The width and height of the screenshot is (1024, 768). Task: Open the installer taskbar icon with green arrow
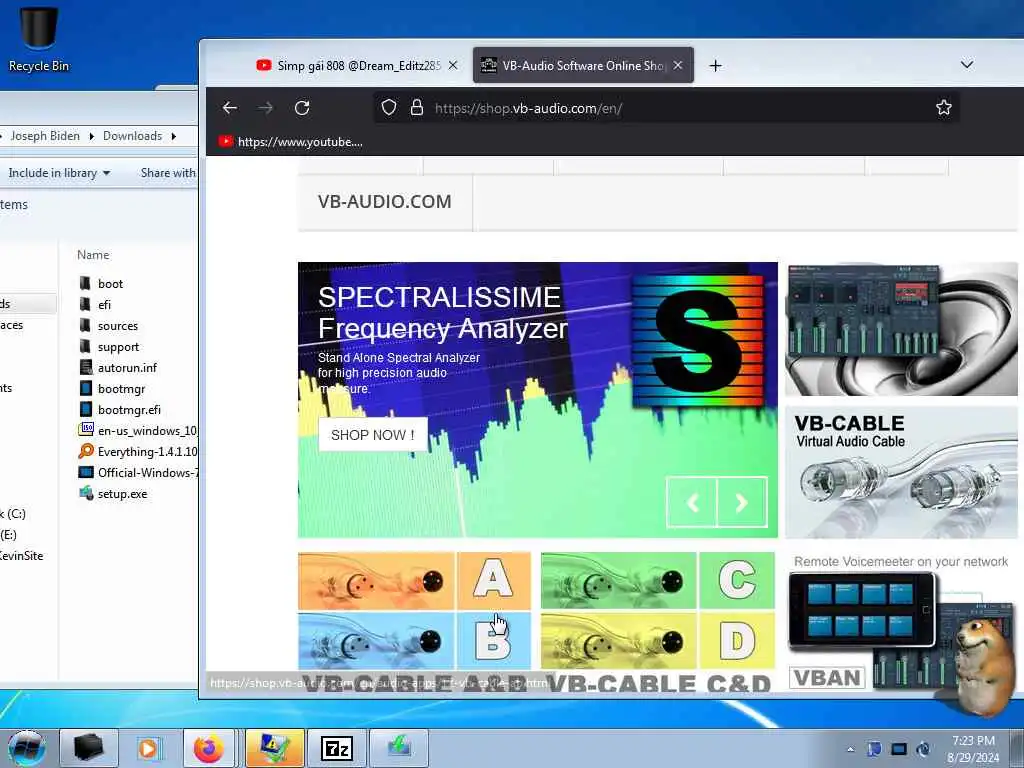[x=399, y=748]
